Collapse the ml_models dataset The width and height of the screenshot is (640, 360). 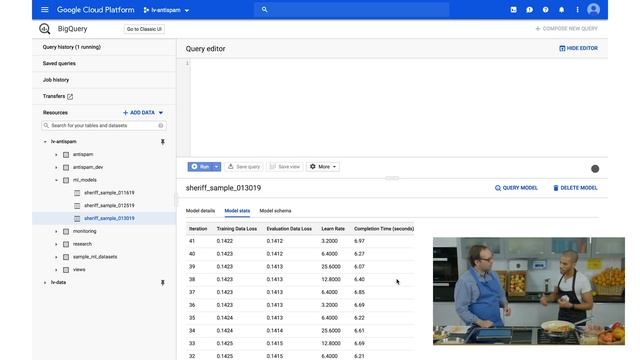pos(56,180)
